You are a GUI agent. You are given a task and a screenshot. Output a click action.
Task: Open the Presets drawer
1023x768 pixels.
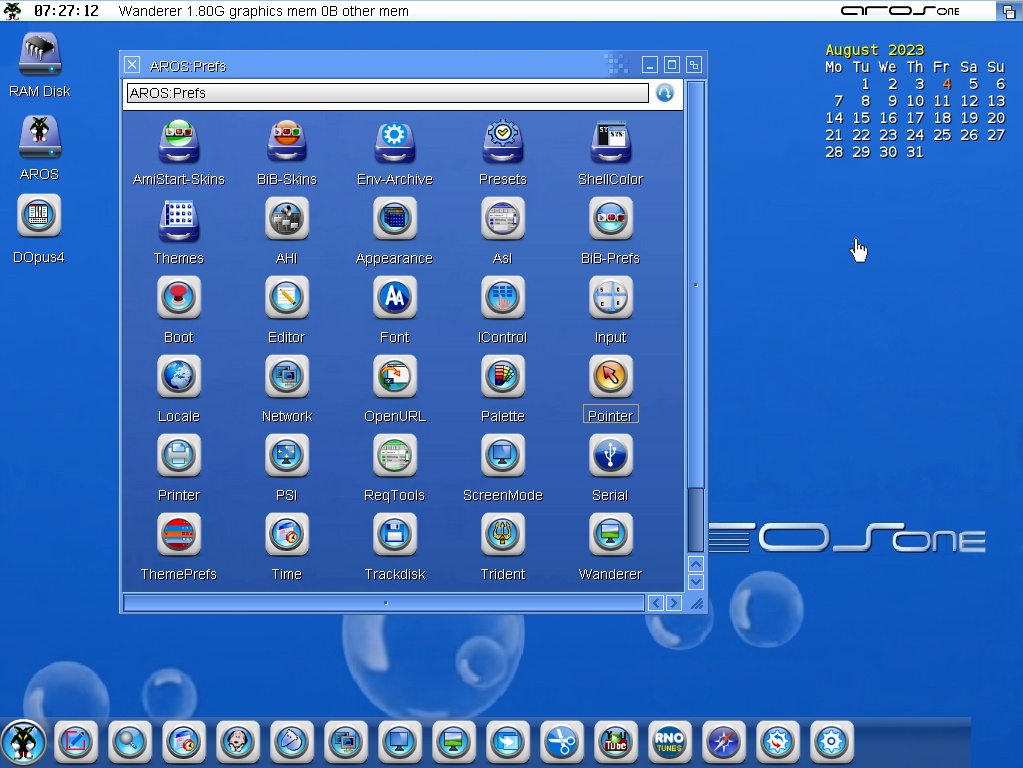pos(502,142)
